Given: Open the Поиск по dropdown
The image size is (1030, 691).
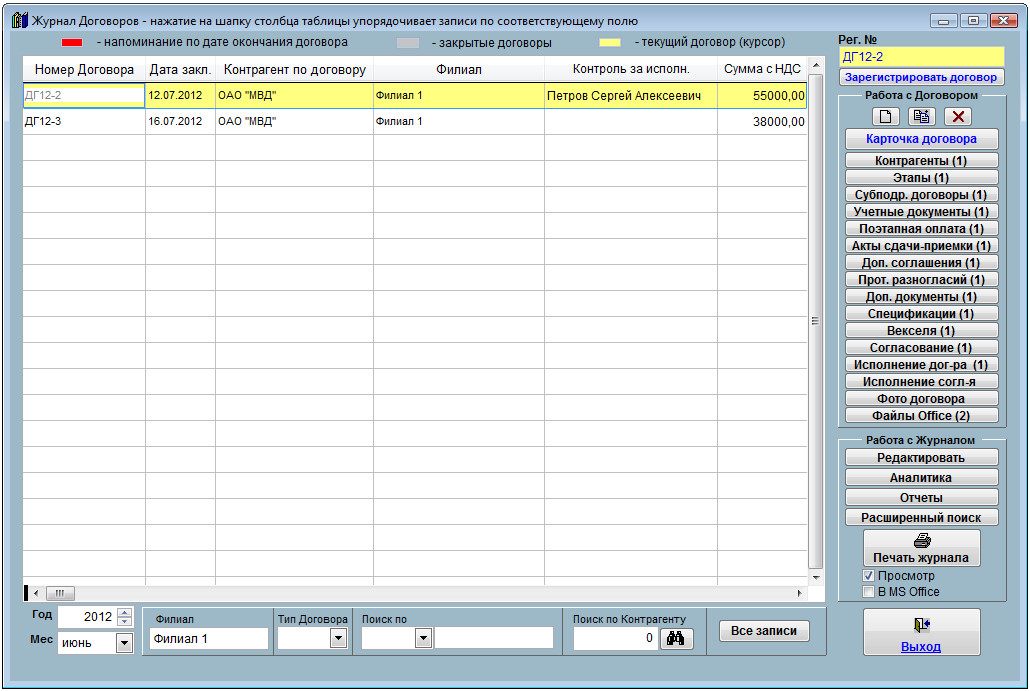Looking at the screenshot, I should click(x=423, y=638).
